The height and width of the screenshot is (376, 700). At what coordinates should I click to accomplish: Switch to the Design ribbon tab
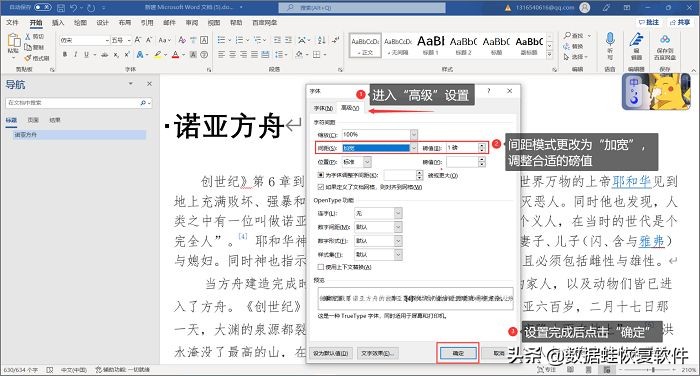click(x=102, y=22)
